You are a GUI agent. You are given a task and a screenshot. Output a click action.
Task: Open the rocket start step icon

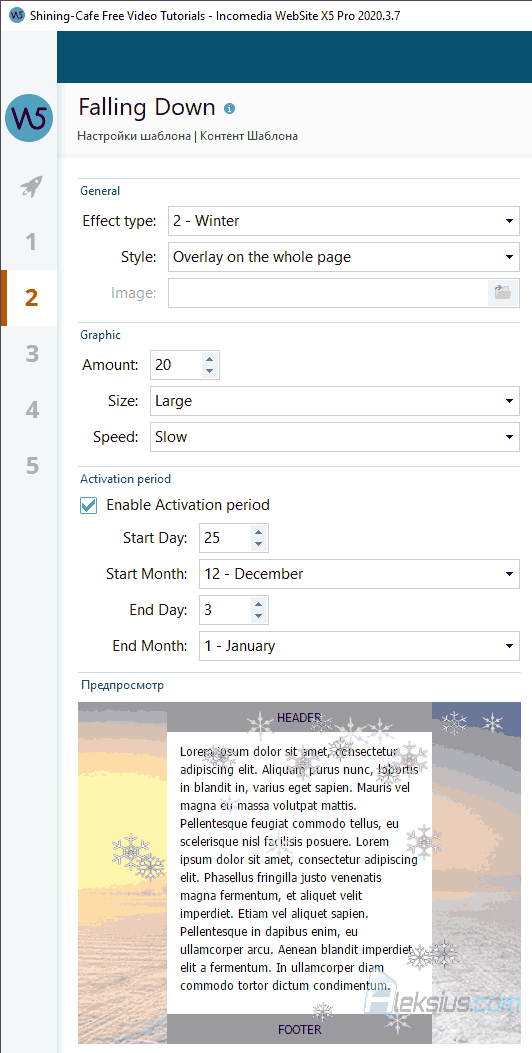coord(31,186)
